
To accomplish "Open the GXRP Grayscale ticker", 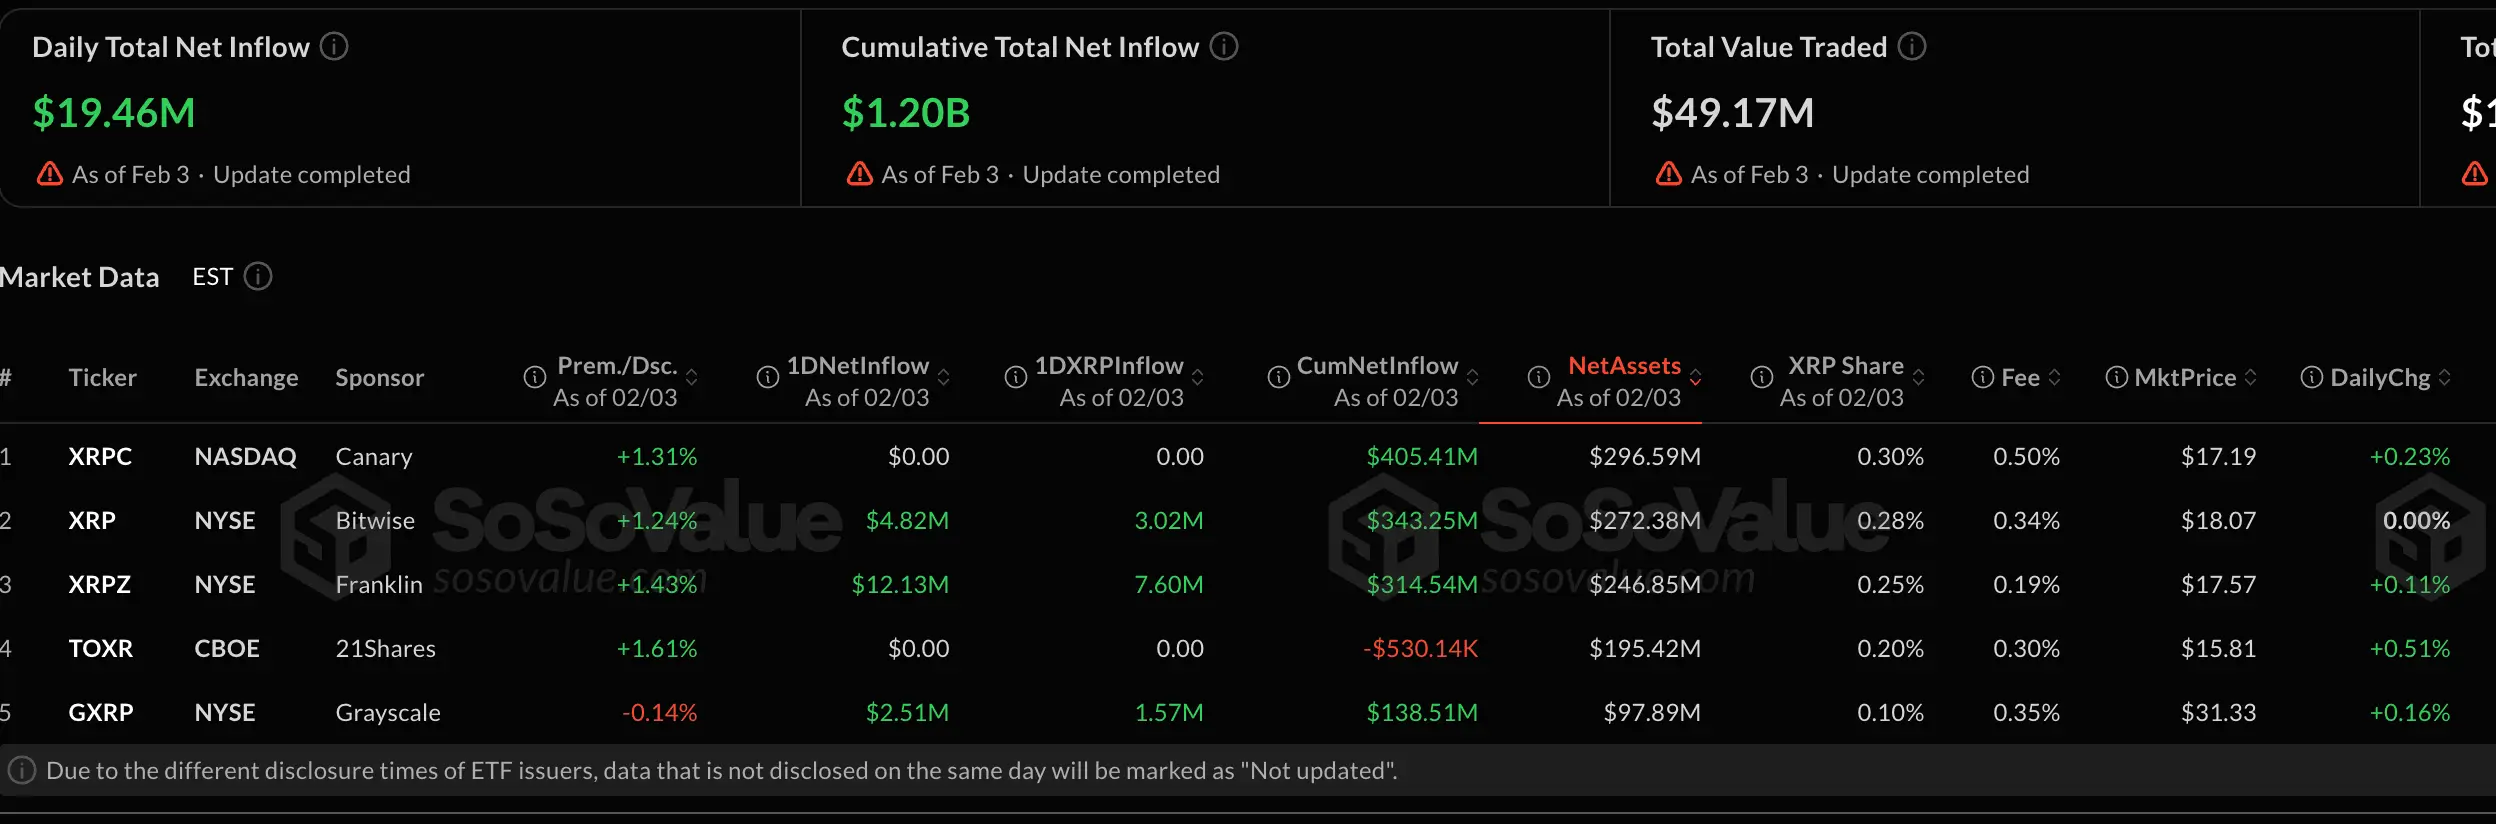I will (101, 713).
